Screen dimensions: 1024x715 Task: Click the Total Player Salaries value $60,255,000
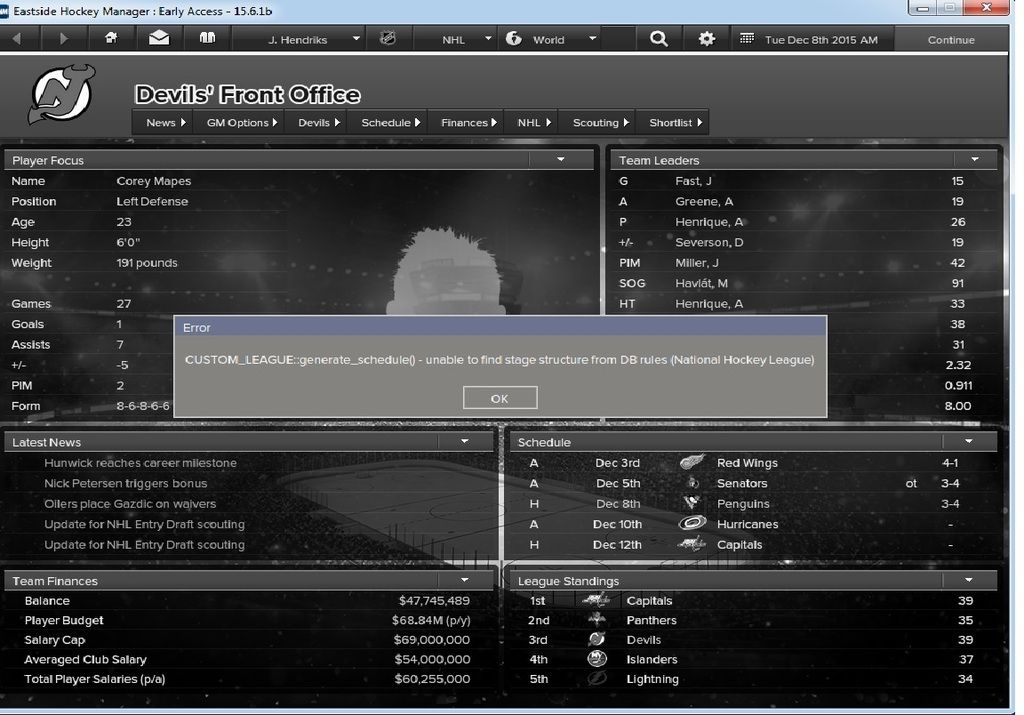[432, 679]
